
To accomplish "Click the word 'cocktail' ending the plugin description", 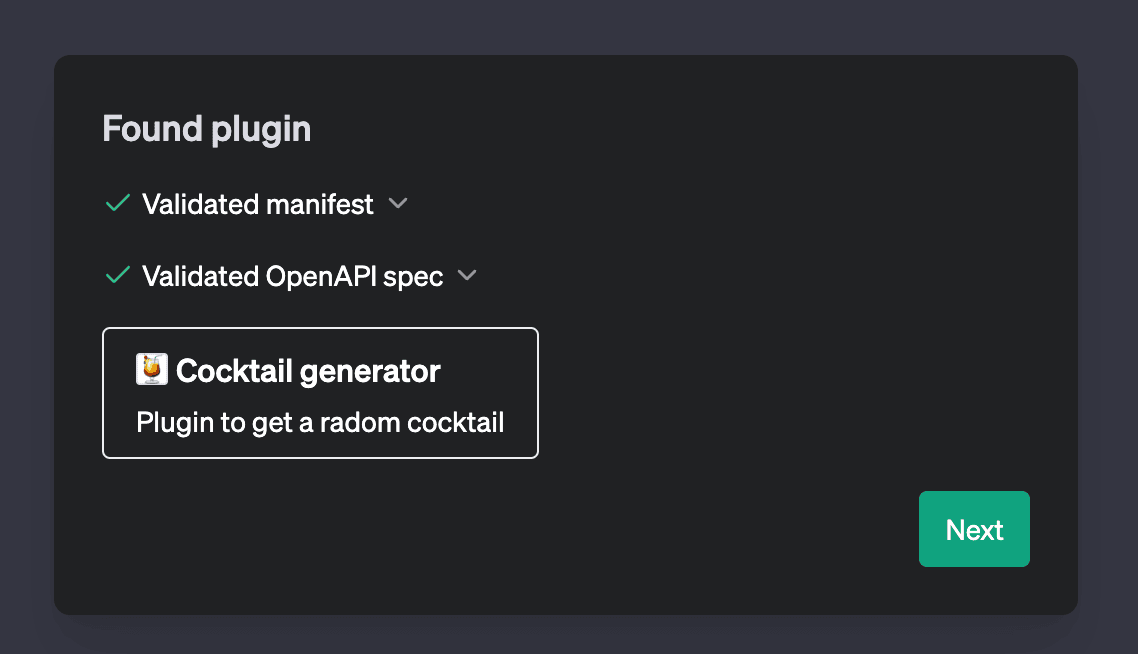I will (x=456, y=422).
